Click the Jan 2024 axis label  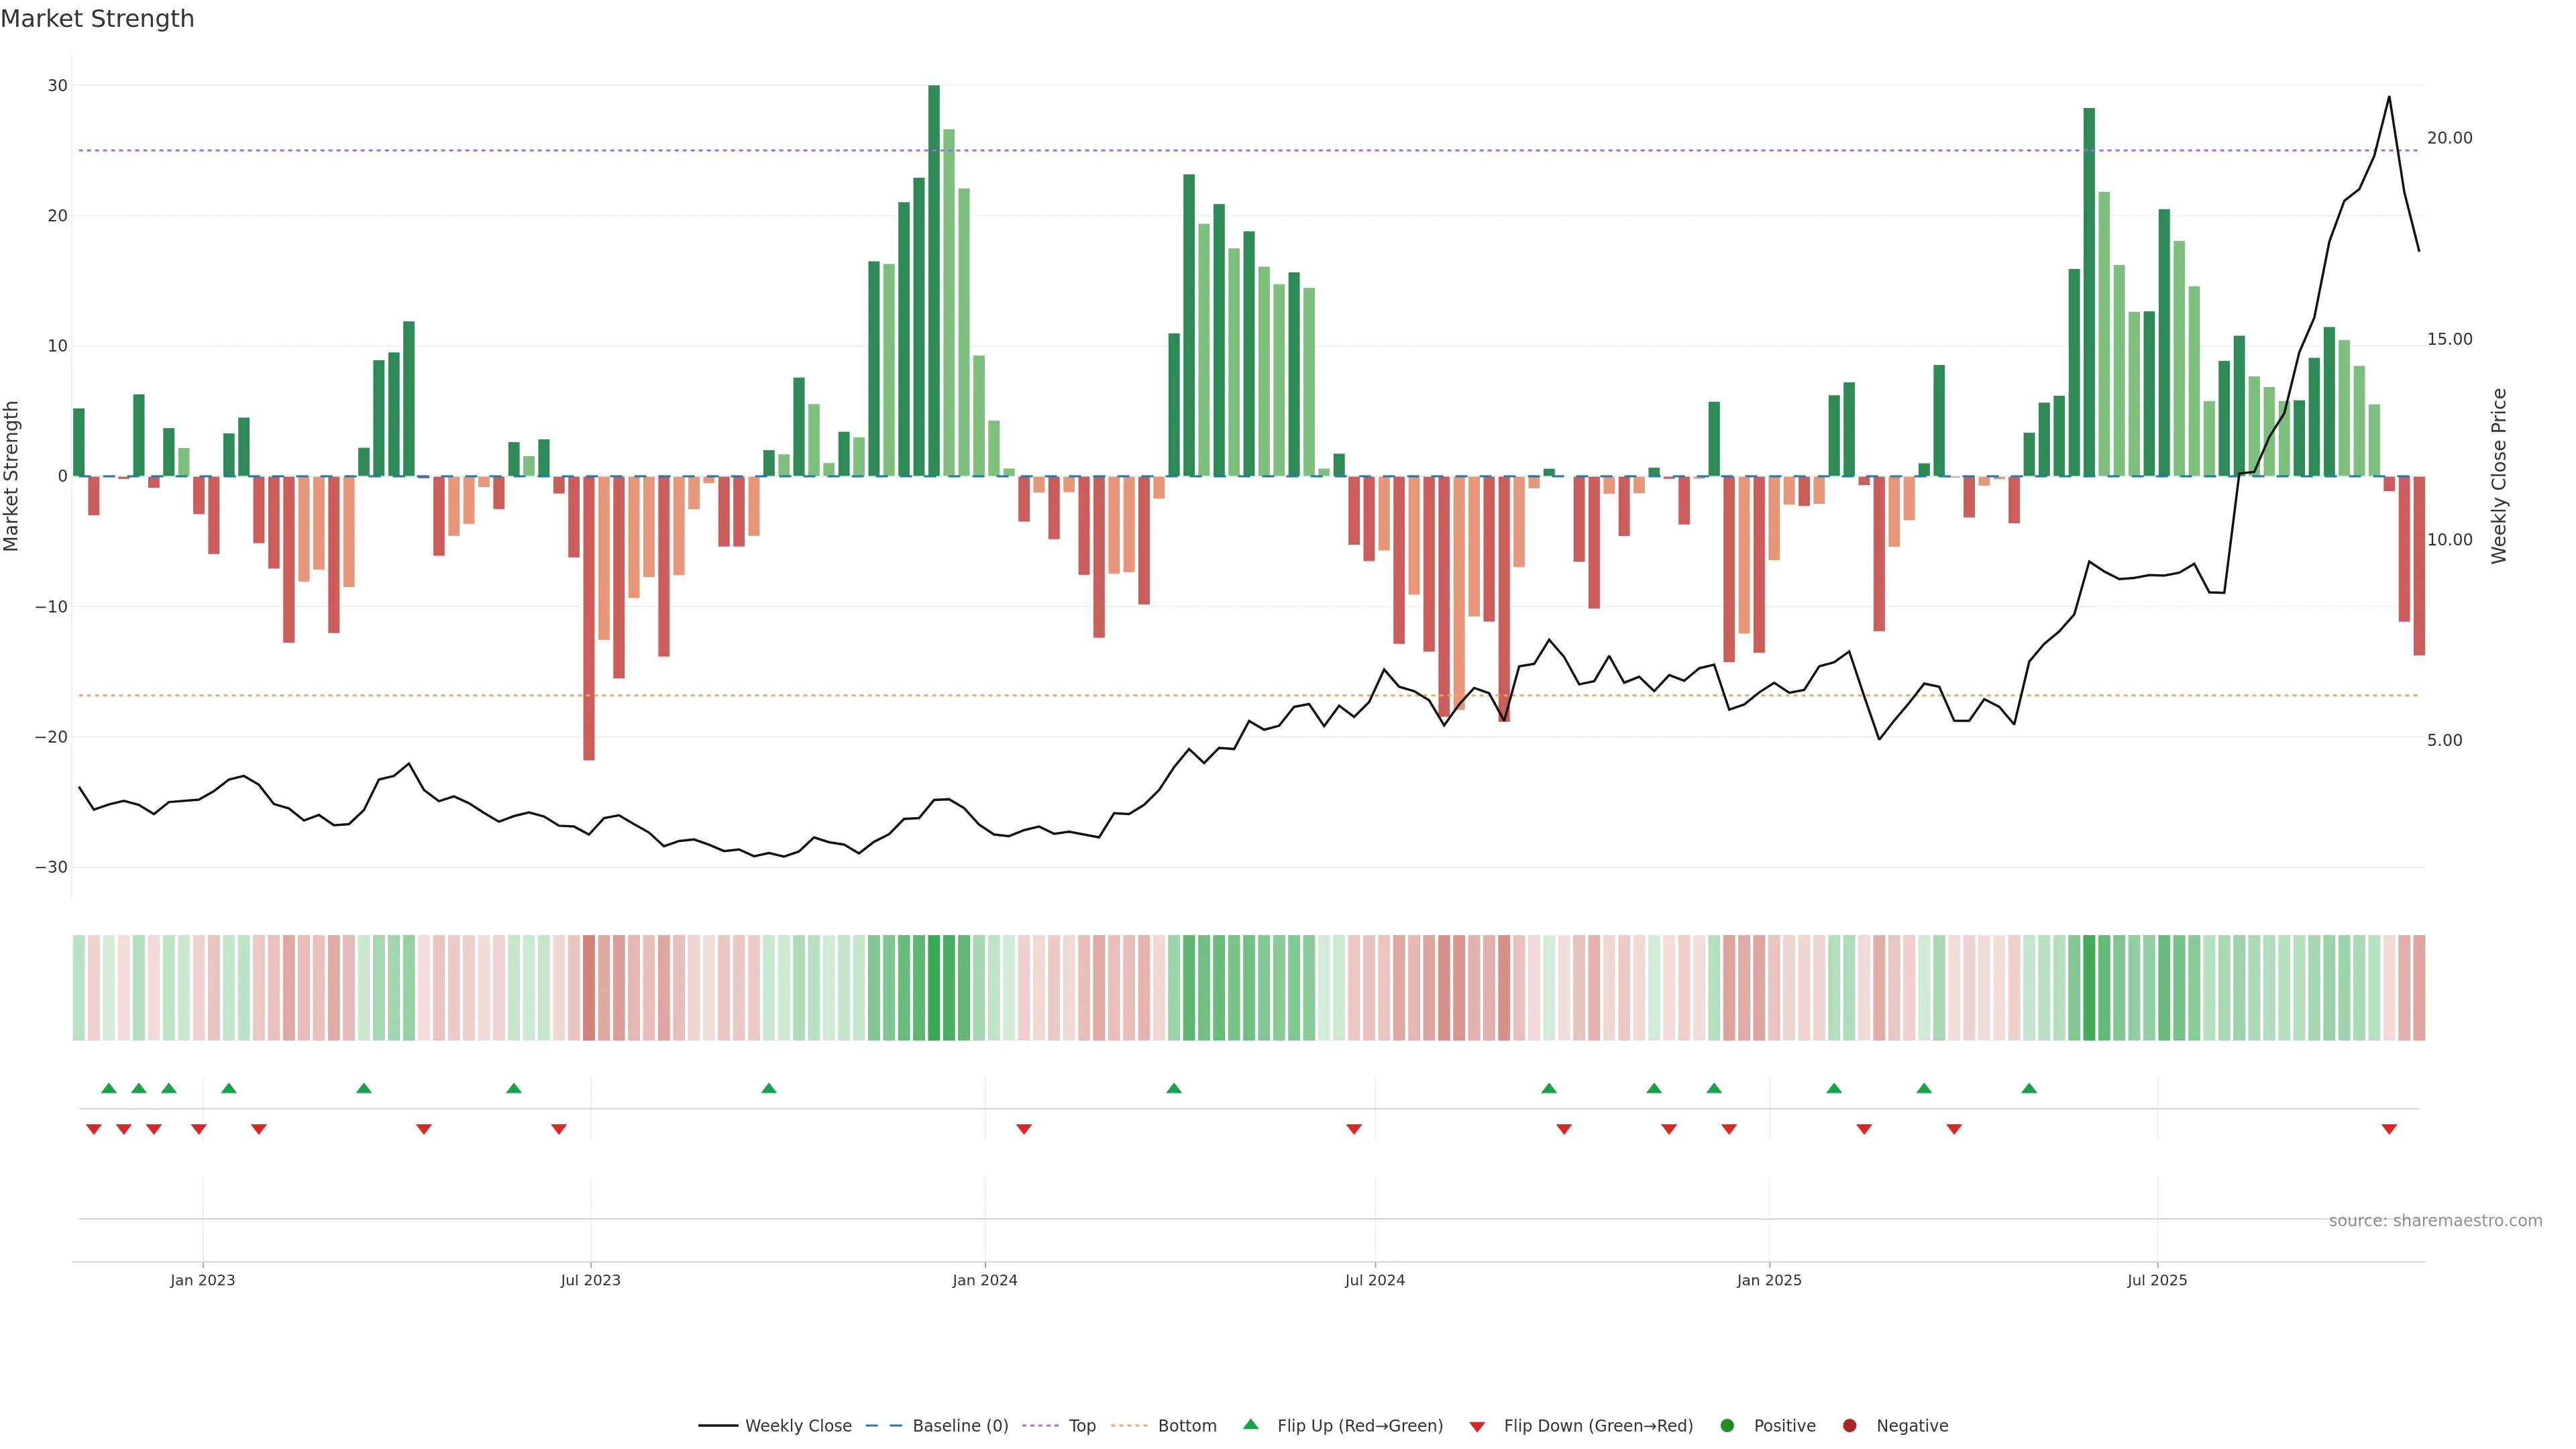tap(984, 1280)
